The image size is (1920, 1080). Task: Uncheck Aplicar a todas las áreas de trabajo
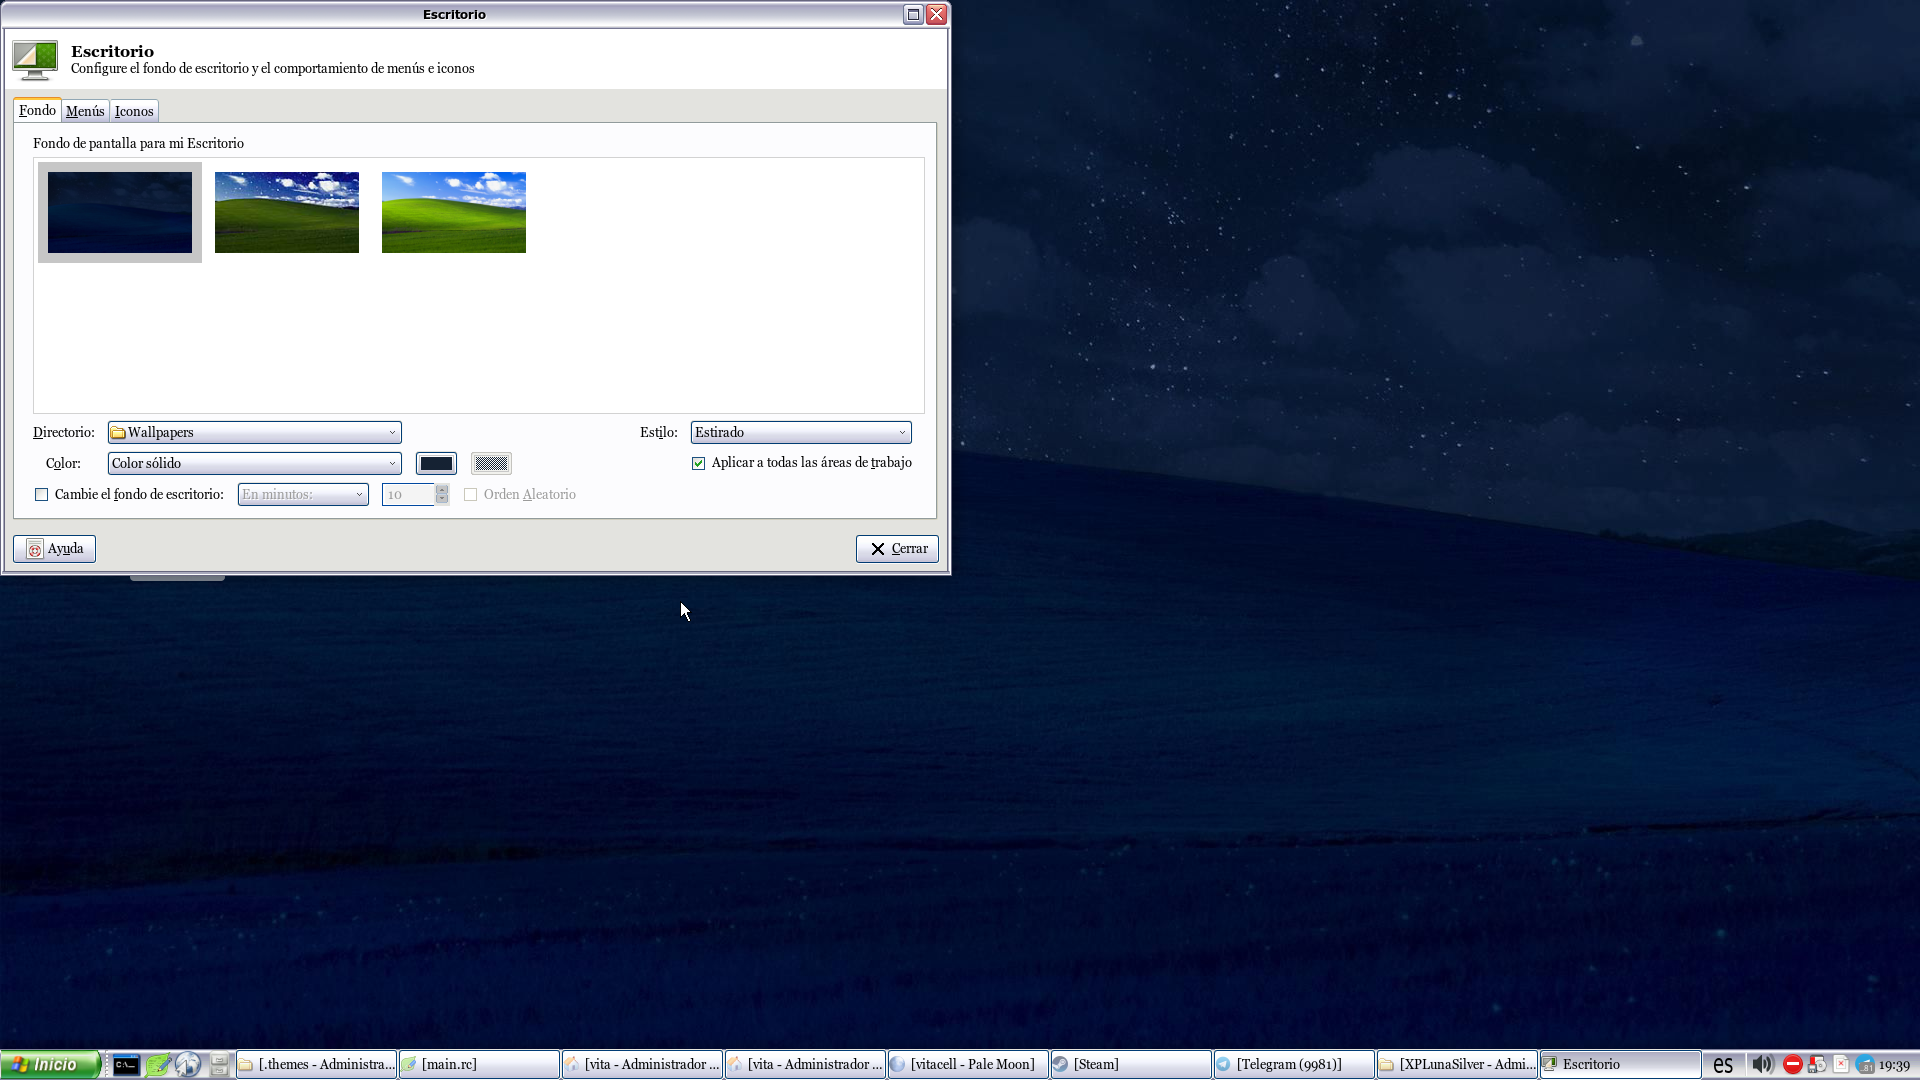click(698, 463)
